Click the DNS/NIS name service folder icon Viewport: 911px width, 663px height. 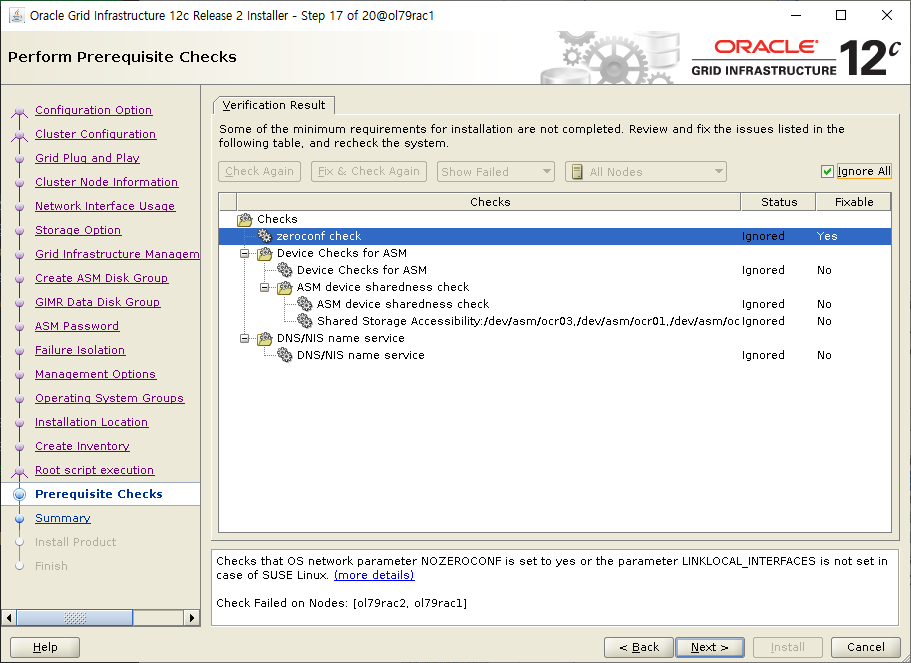(x=265, y=338)
